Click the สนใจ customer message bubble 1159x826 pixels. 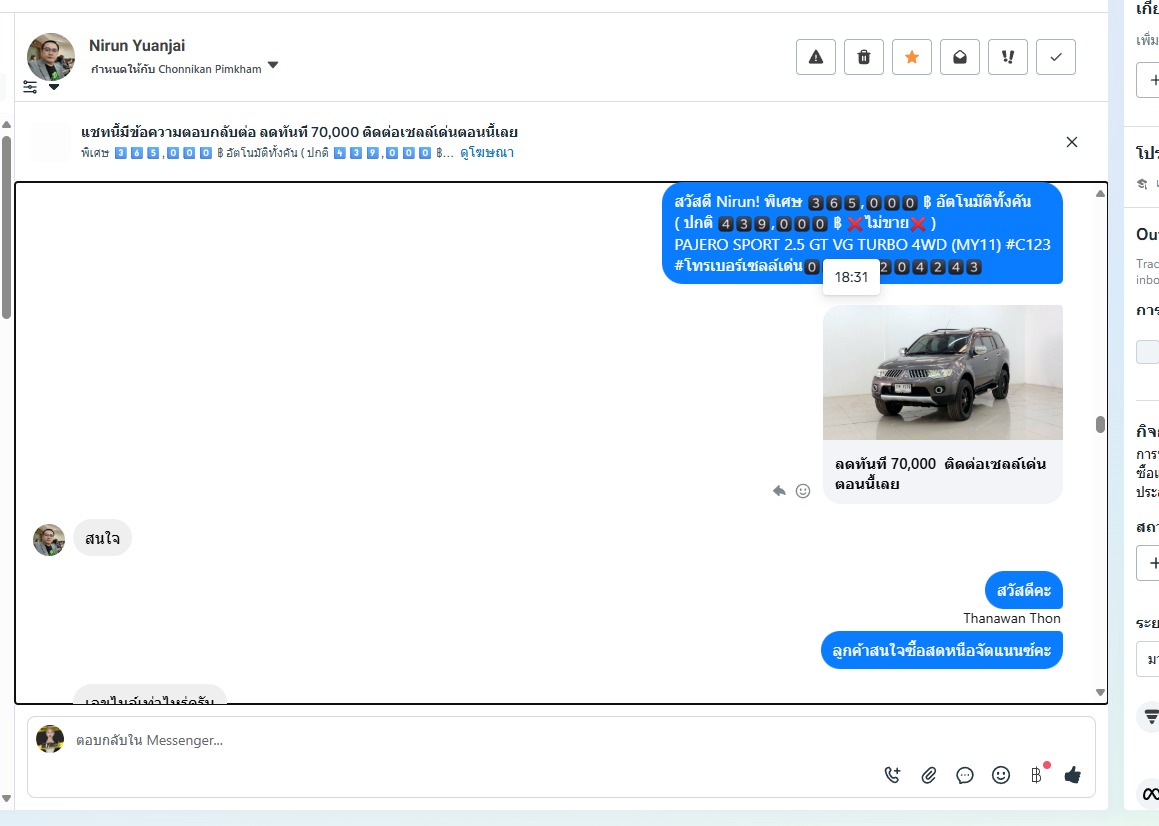102,538
